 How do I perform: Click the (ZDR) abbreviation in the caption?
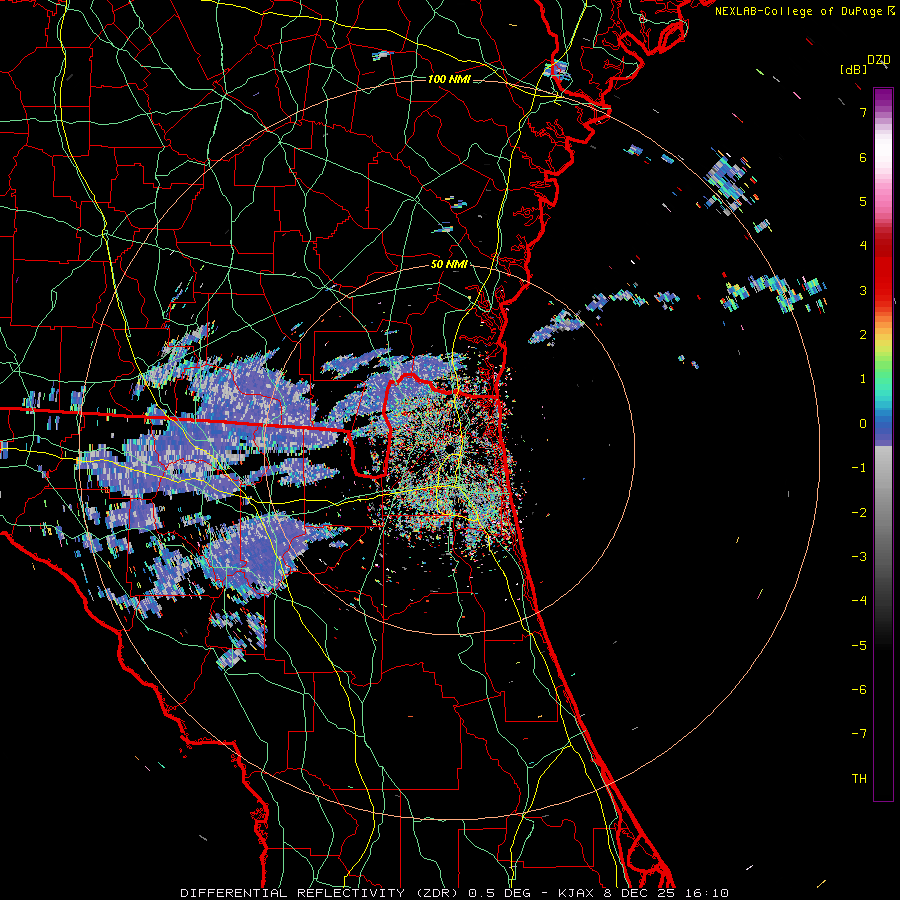point(435,893)
